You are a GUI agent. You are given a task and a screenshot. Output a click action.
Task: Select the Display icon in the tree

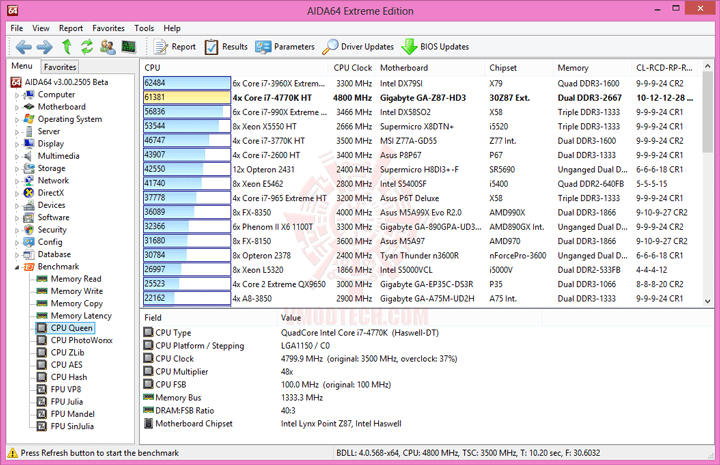click(x=29, y=144)
